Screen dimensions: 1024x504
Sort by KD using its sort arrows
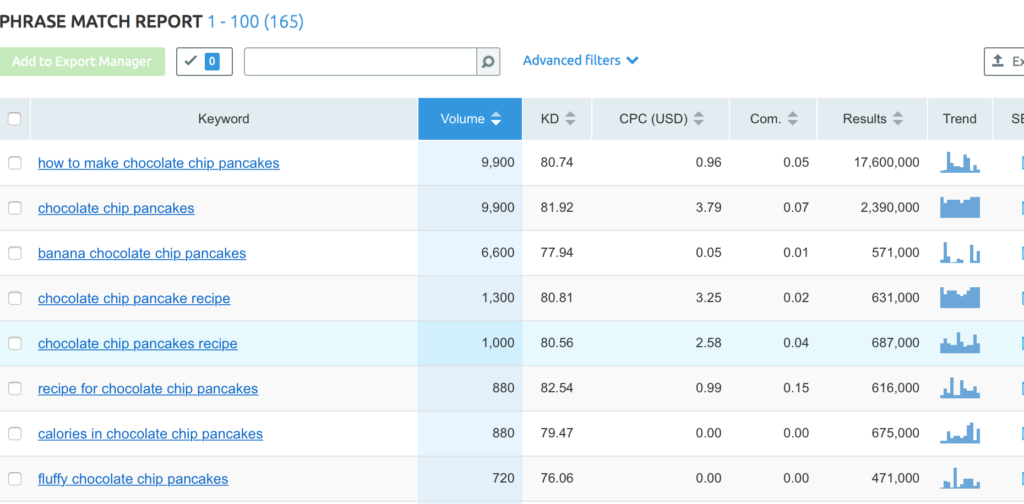coord(570,119)
